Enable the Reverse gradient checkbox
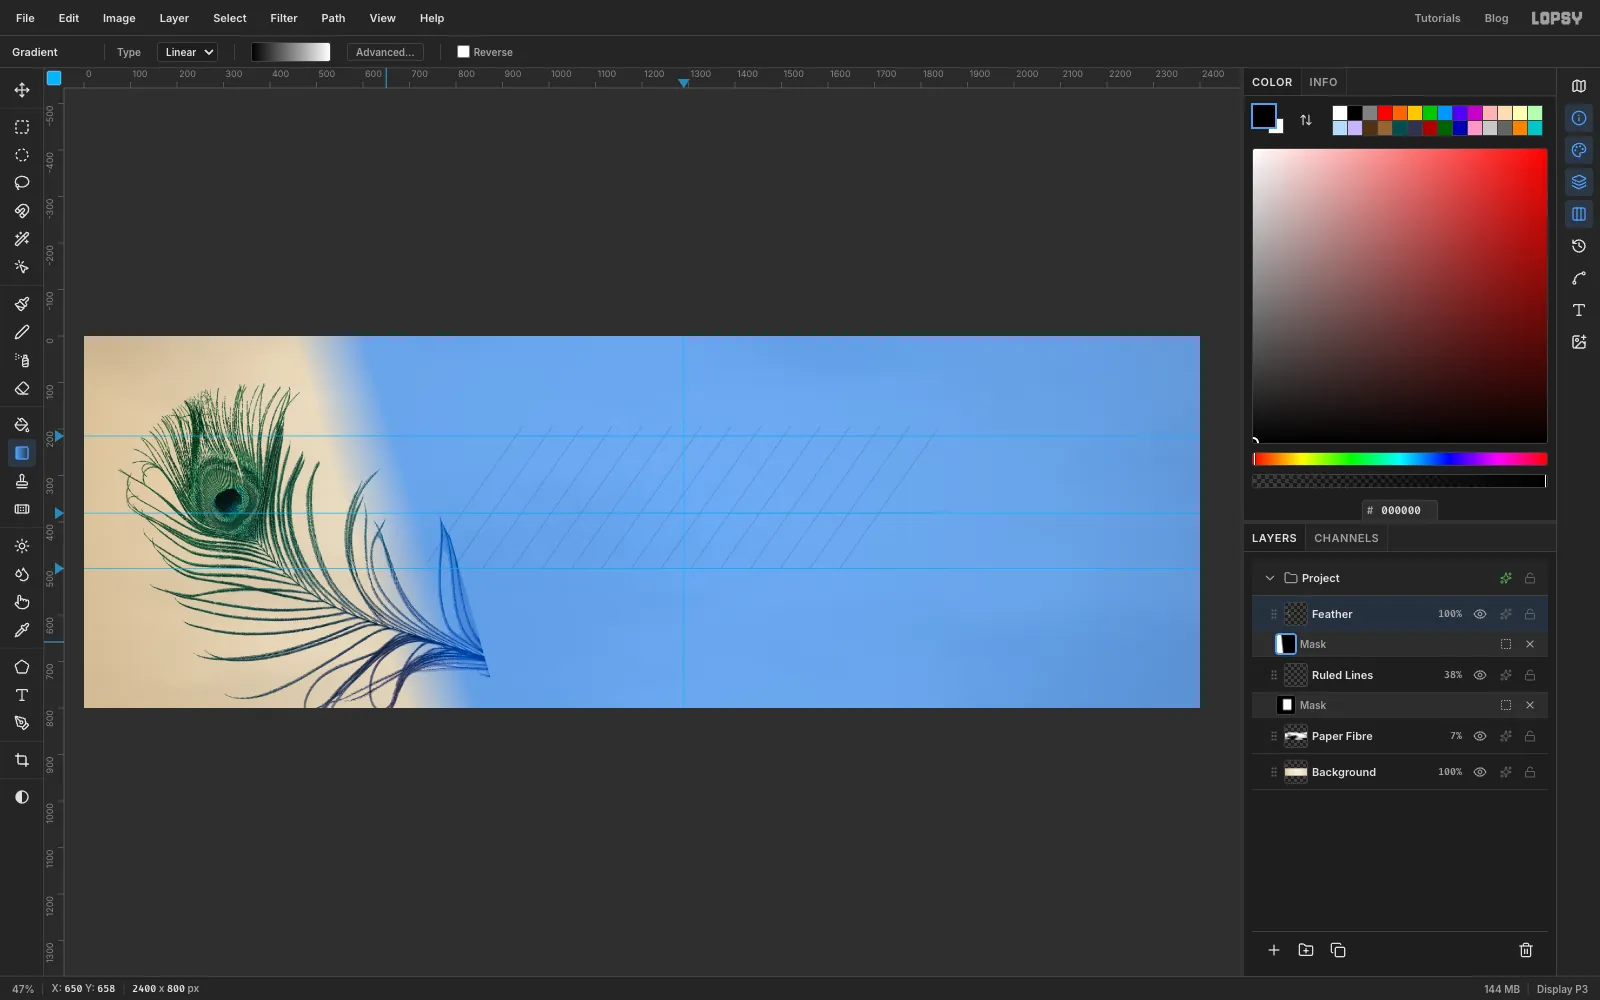The image size is (1600, 1000). click(463, 52)
